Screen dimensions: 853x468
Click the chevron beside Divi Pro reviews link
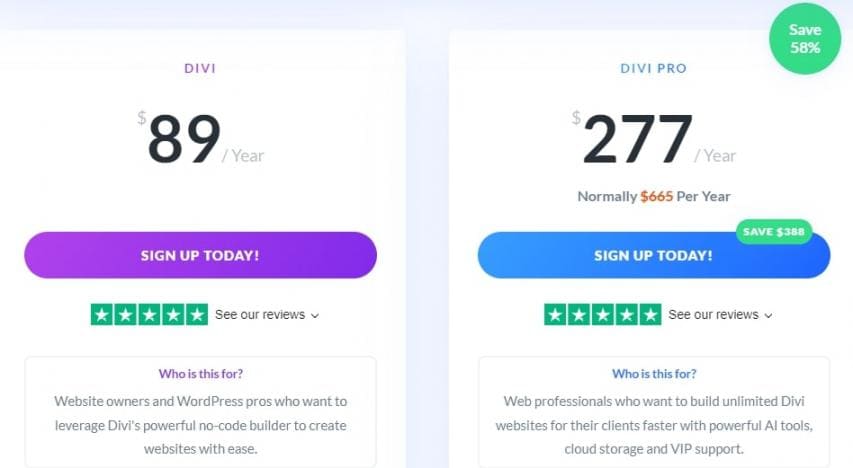(768, 316)
